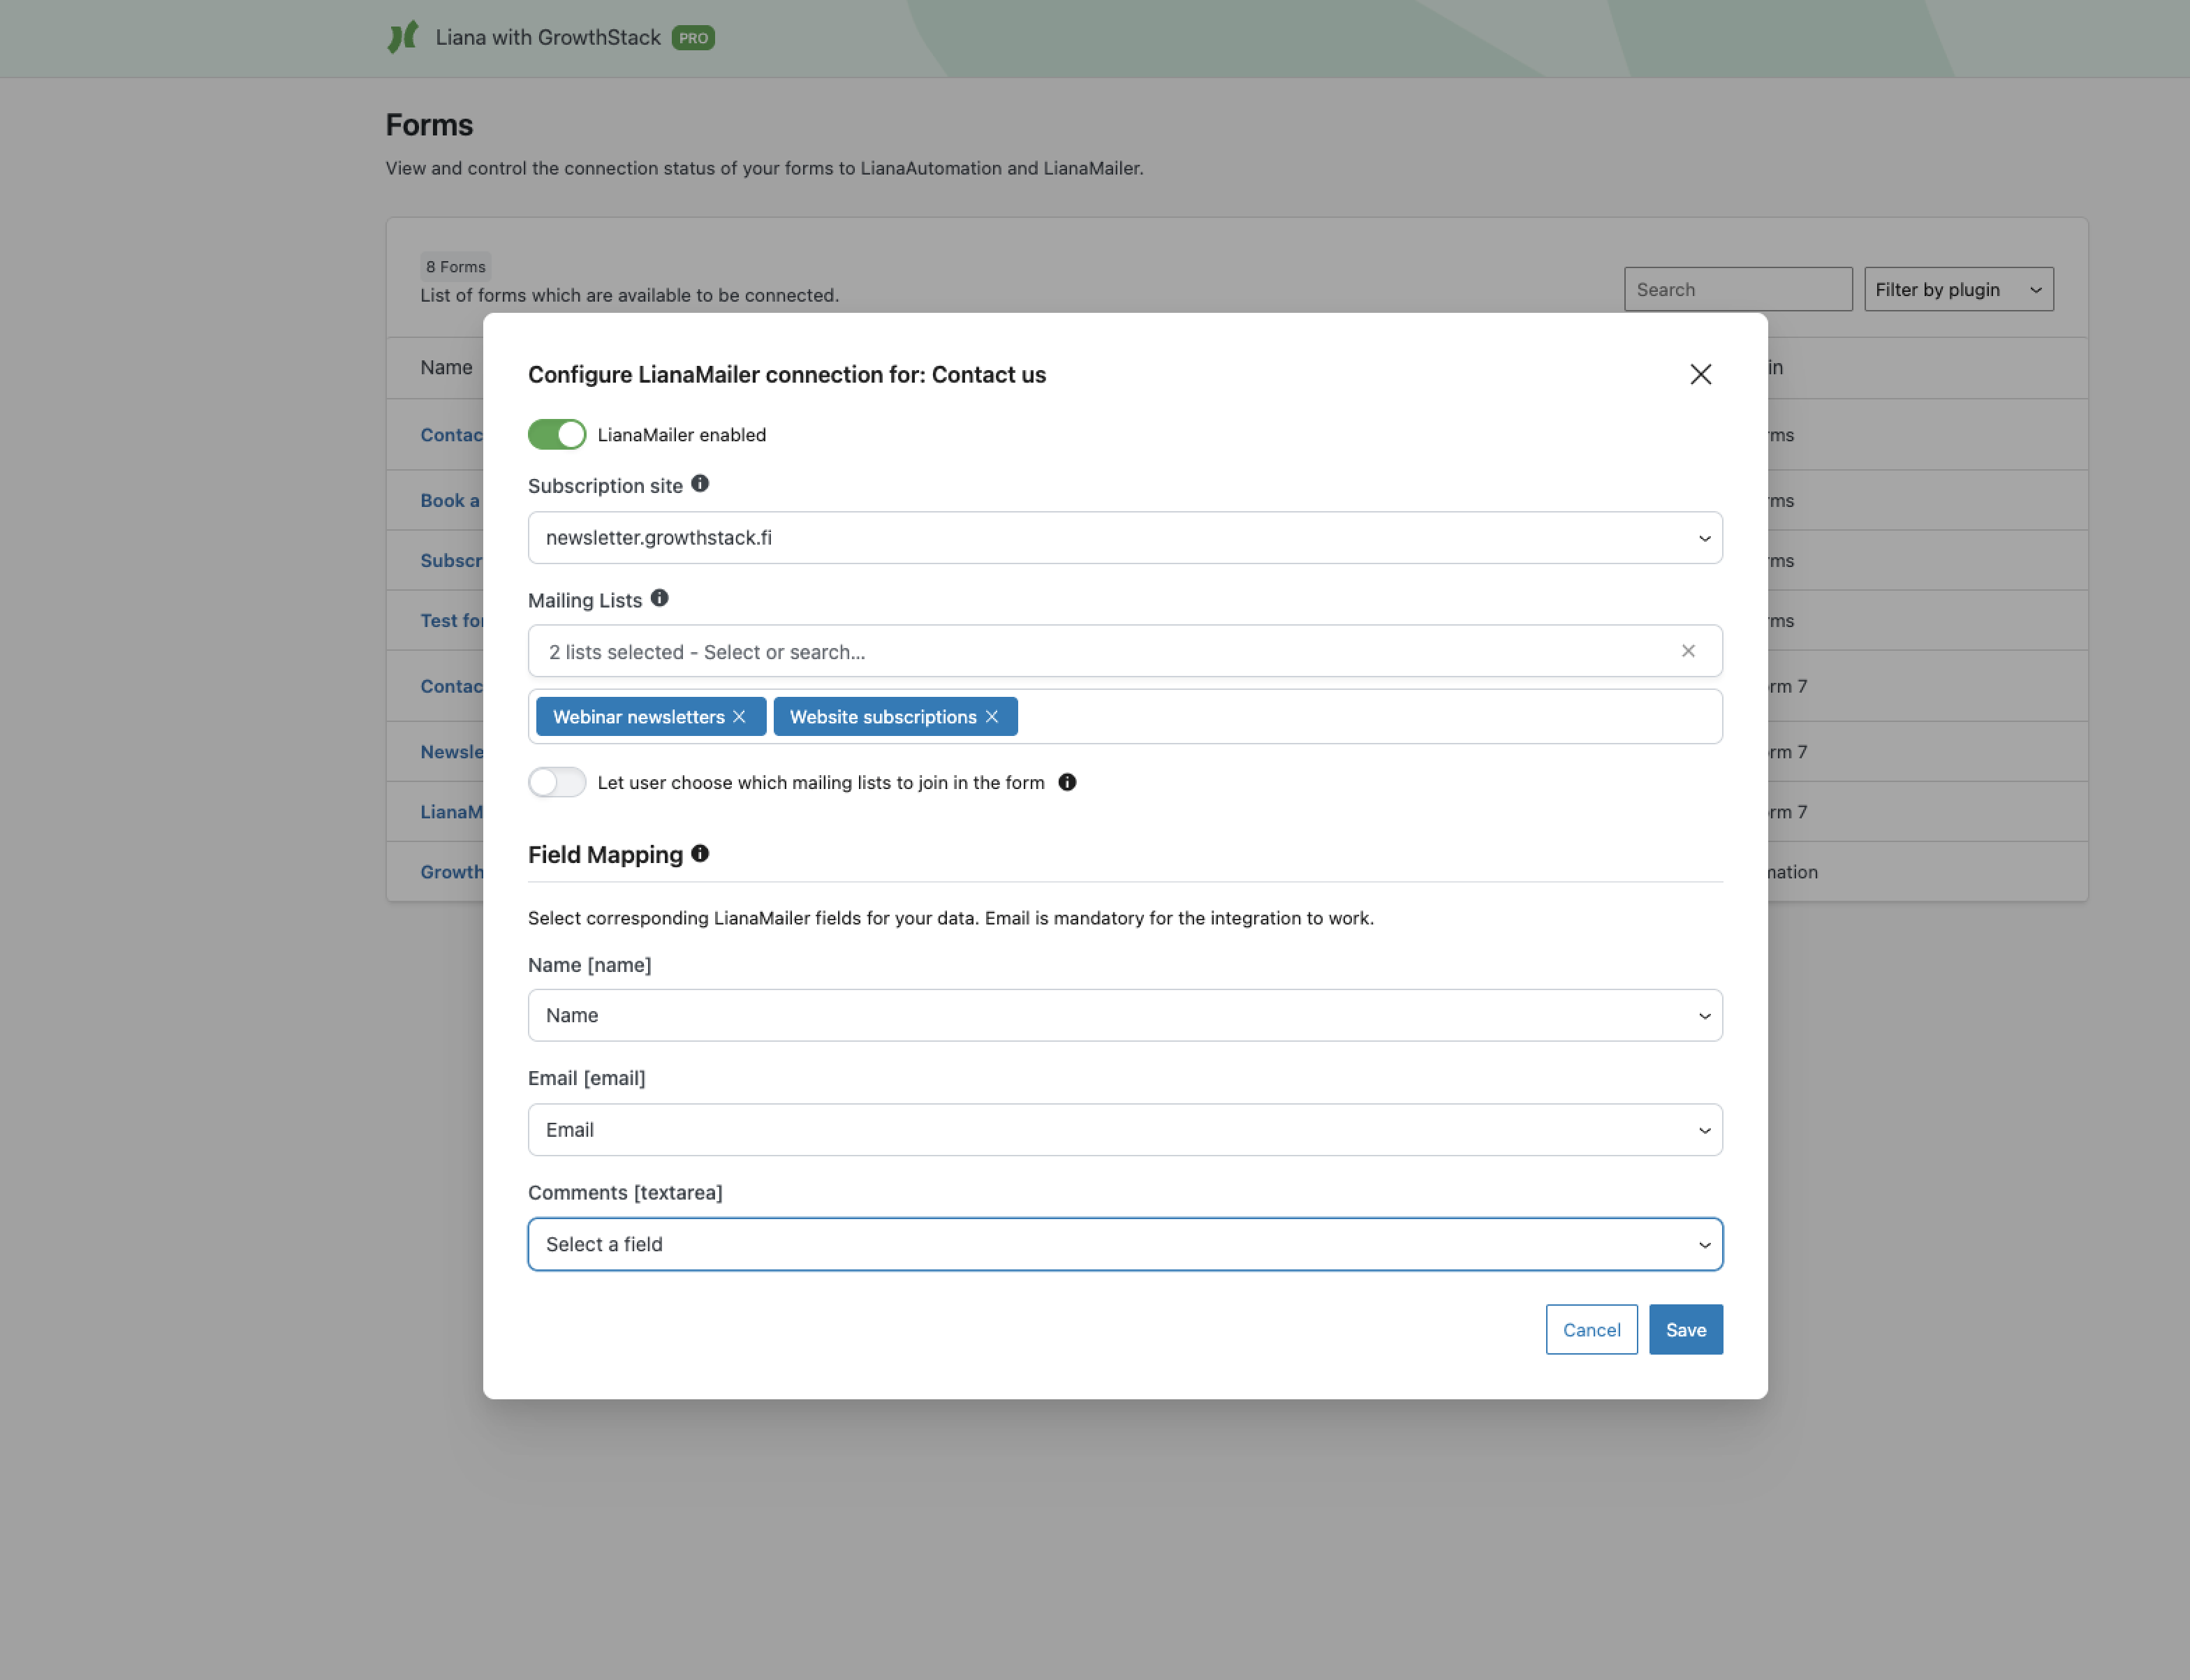Click the Liana GrowthStack logo icon

[x=403, y=38]
